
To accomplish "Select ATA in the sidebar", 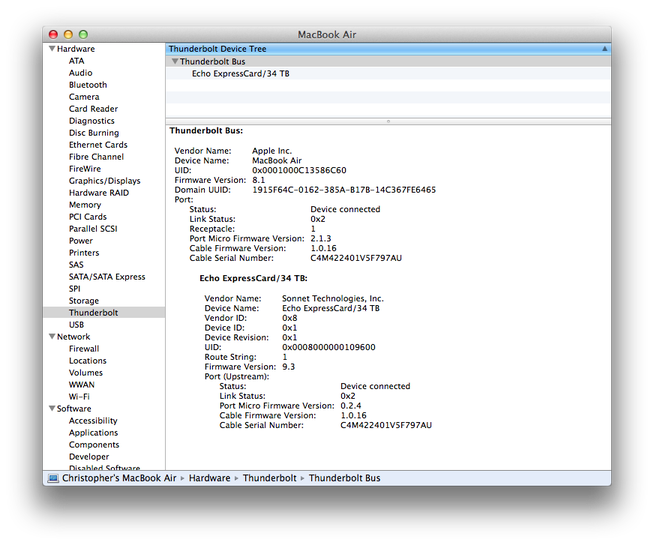I will (x=76, y=61).
